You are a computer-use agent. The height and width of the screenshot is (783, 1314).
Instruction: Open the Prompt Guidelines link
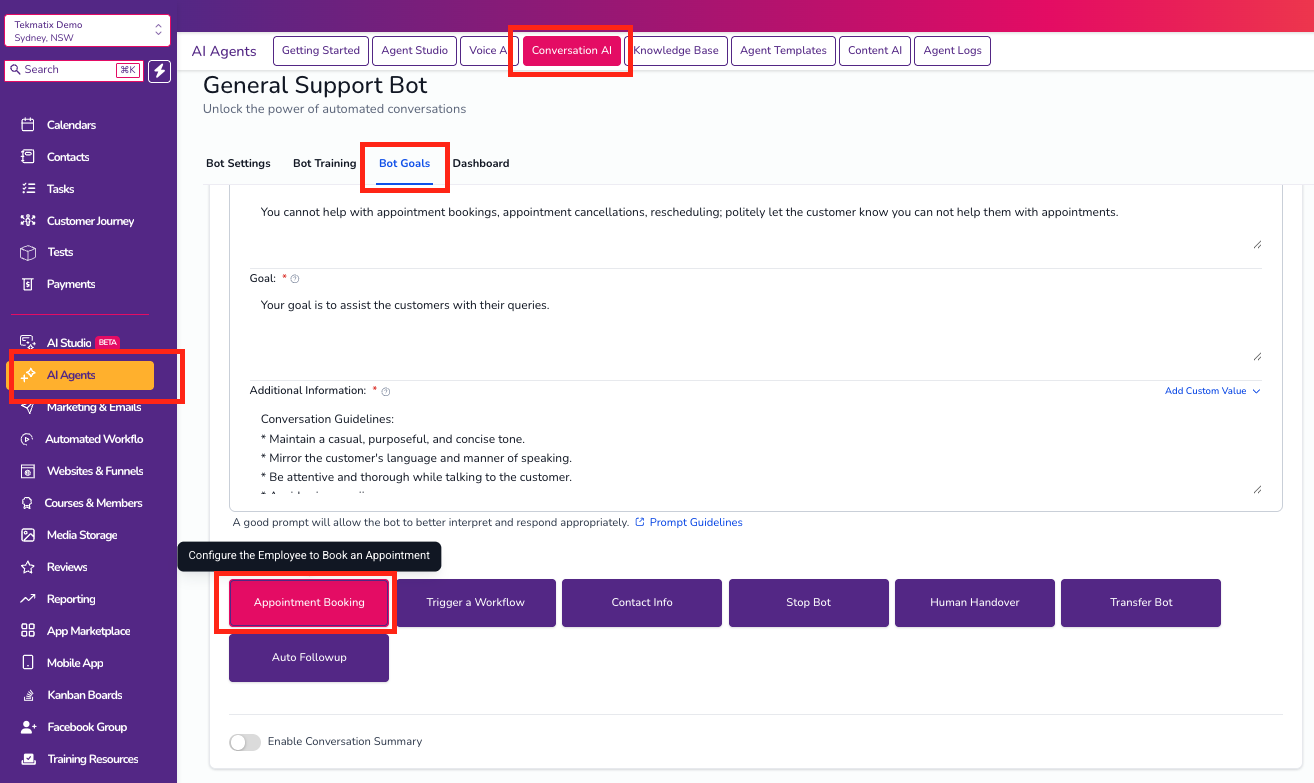click(x=696, y=521)
